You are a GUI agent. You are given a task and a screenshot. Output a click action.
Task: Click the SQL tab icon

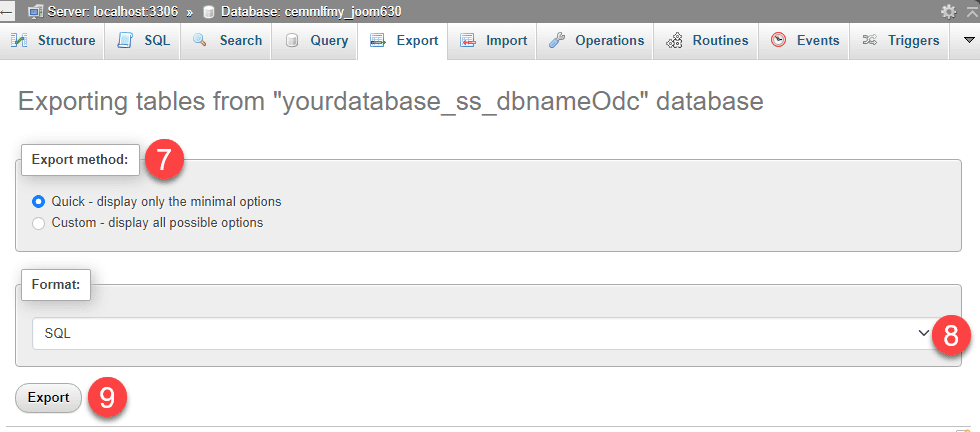pyautogui.click(x=125, y=41)
